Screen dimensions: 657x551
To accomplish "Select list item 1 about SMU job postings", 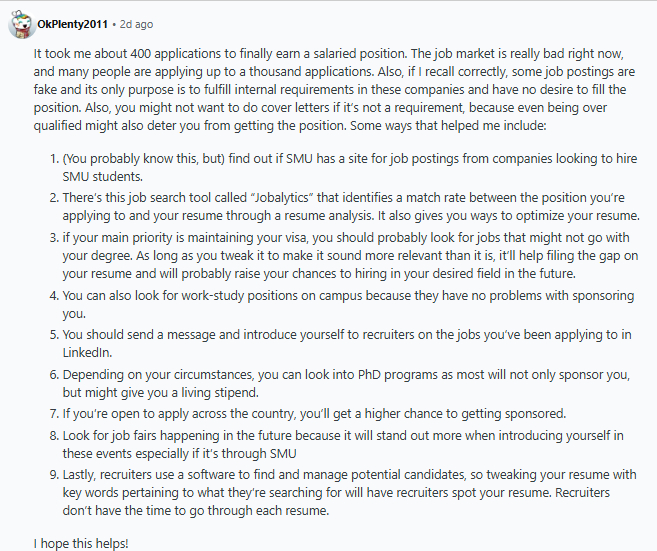I will (349, 168).
